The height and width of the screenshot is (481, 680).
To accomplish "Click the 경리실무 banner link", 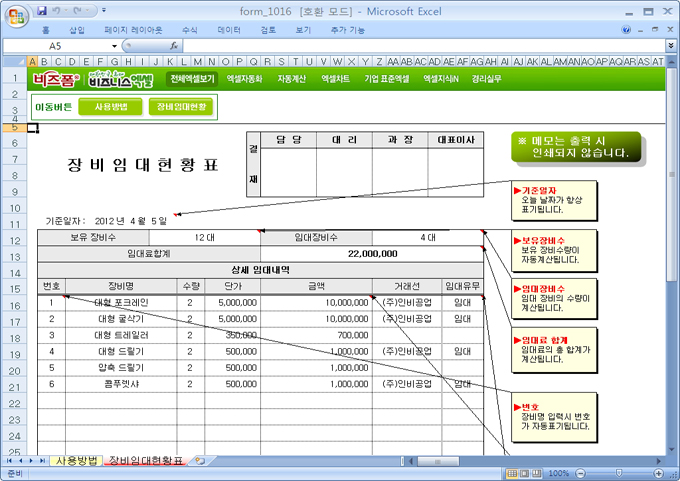I will 487,79.
